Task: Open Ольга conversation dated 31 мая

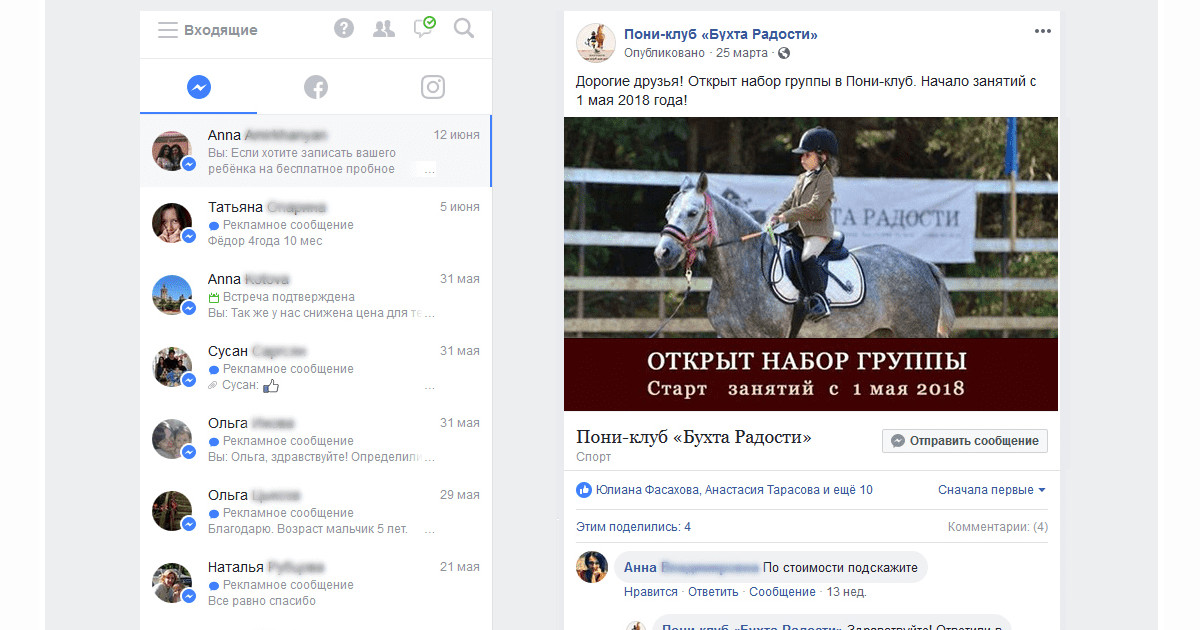Action: pyautogui.click(x=316, y=439)
